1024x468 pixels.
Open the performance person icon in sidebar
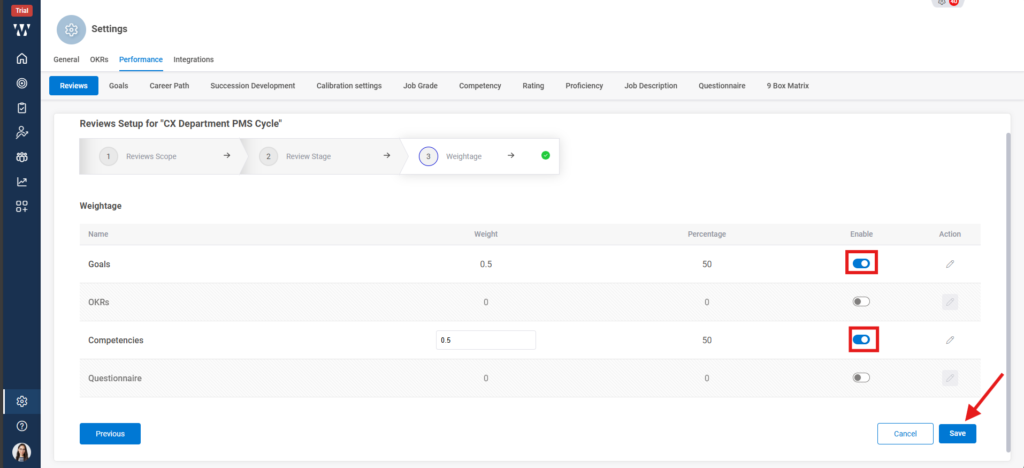[x=22, y=133]
